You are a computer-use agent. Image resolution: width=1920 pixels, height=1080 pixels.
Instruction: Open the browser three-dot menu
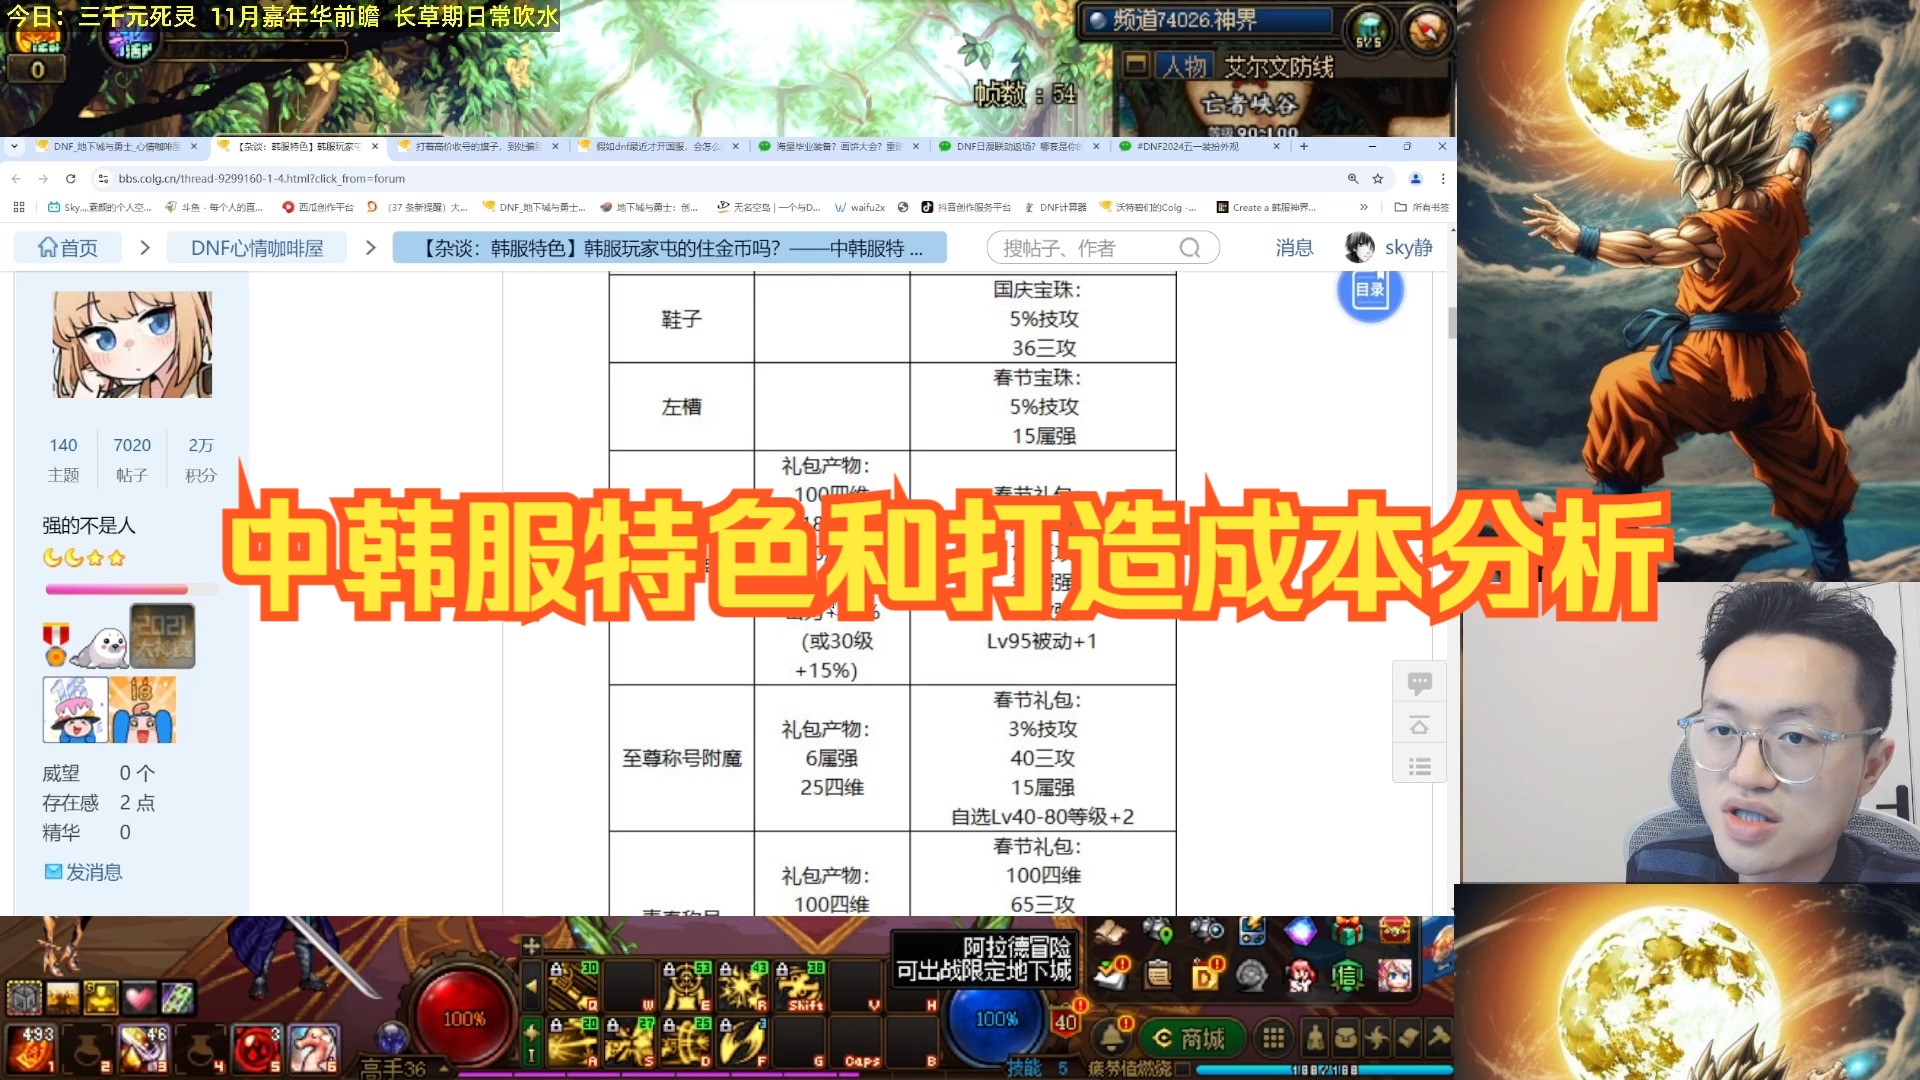(1443, 179)
